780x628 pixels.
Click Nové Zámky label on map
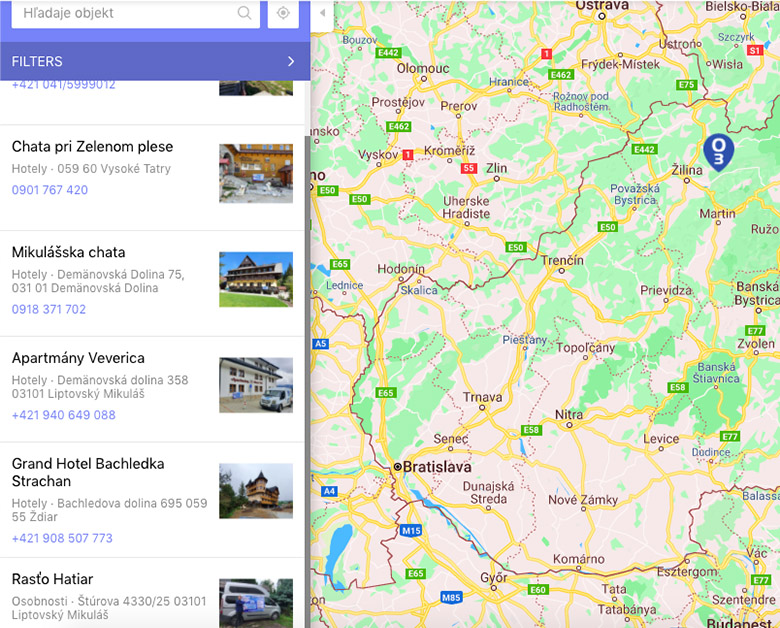click(x=583, y=500)
